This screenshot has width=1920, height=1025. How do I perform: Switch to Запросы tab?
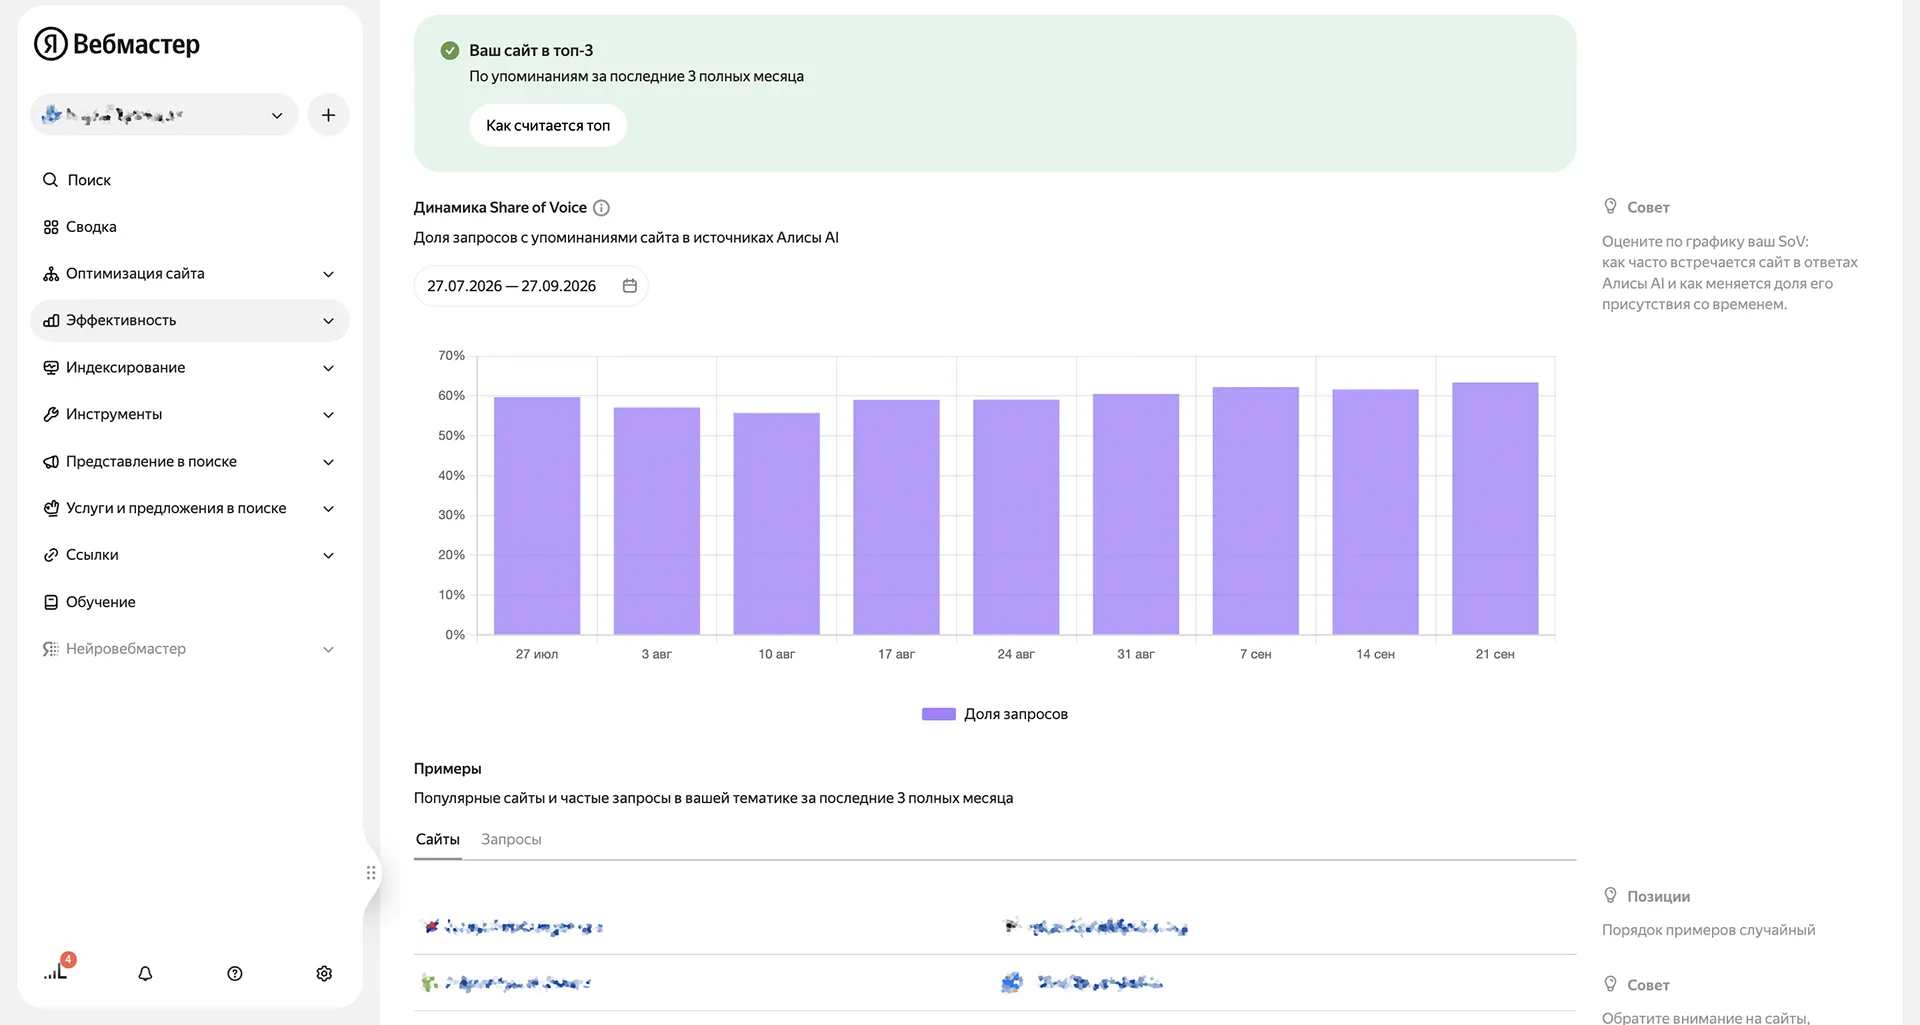click(511, 840)
